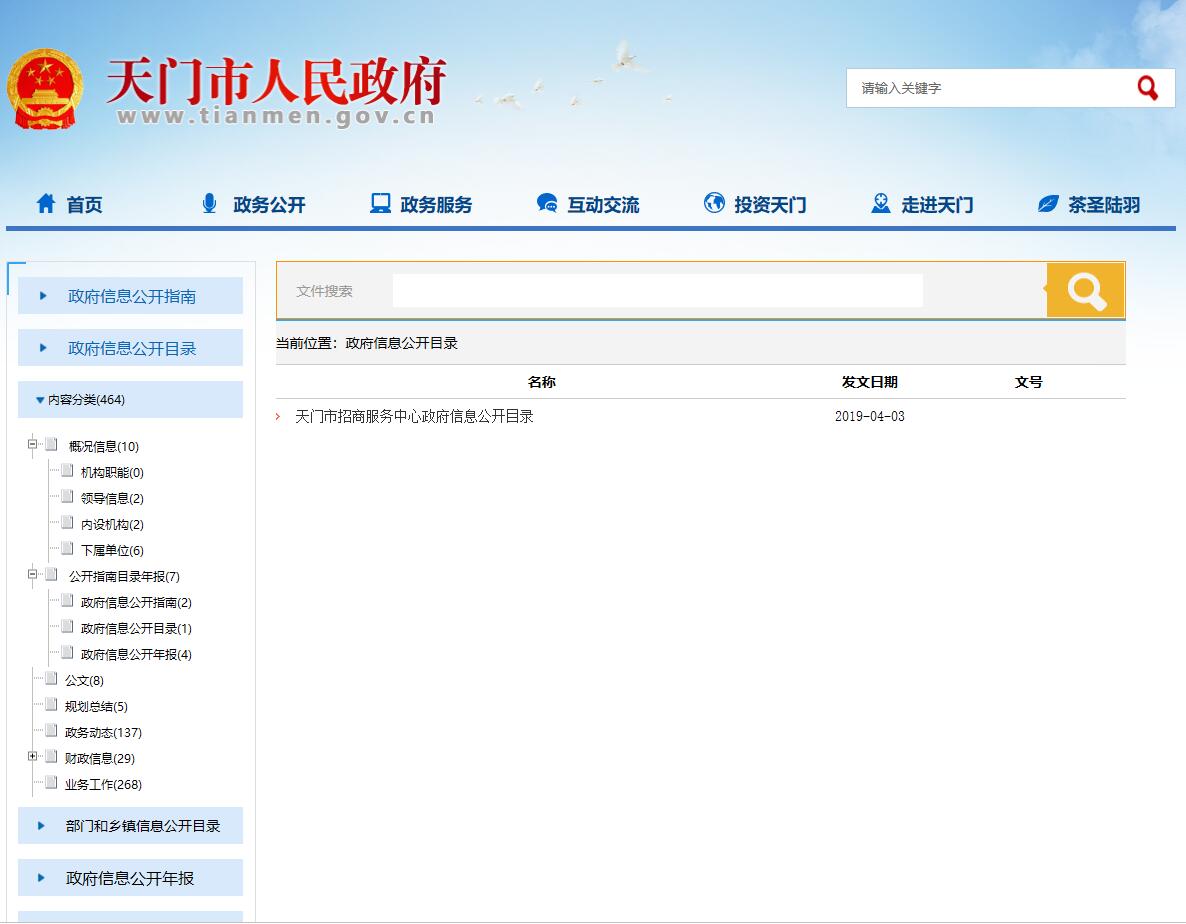Click the home icon beside 首页
1186x924 pixels.
46,204
